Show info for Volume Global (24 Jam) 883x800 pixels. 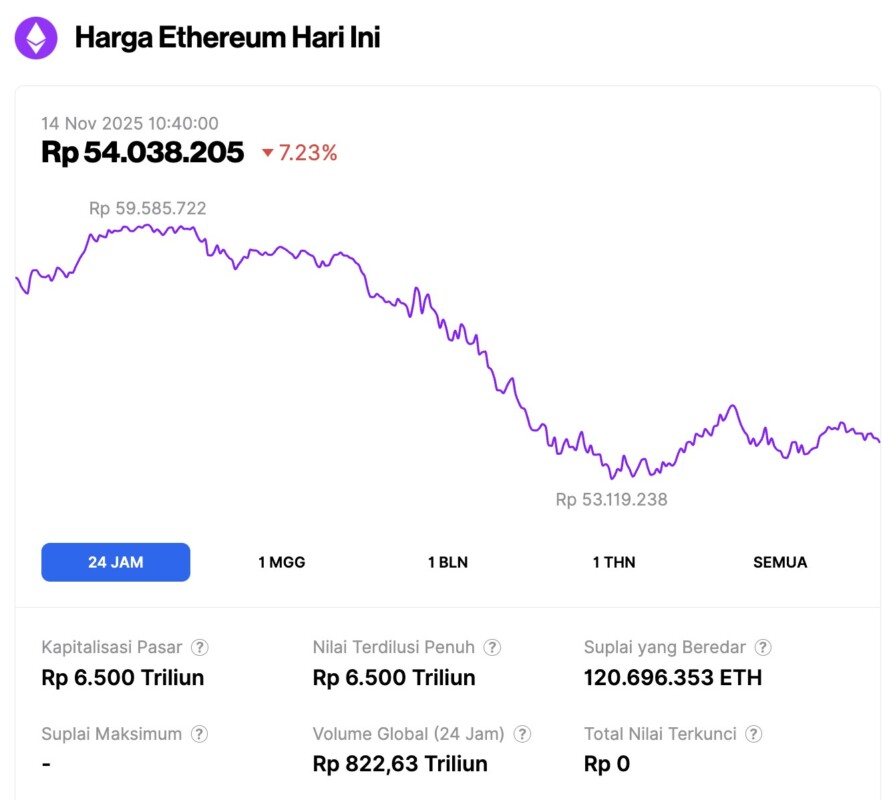522,735
